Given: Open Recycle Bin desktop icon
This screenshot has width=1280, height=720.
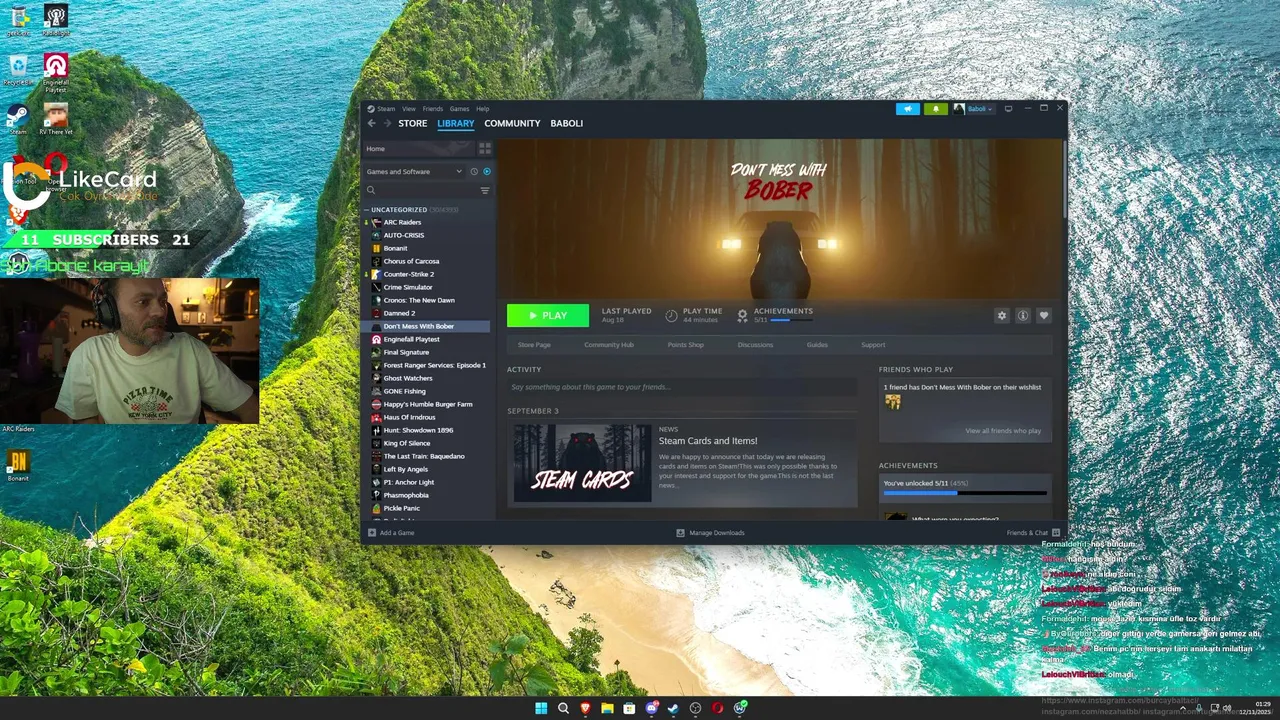Looking at the screenshot, I should [x=17, y=68].
